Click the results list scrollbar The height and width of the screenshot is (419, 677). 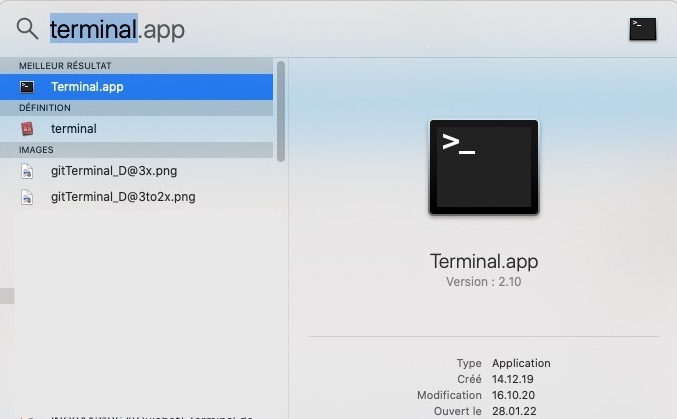point(281,110)
